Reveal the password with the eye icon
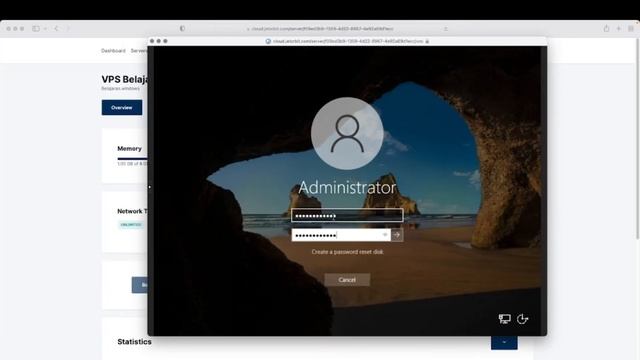Image resolution: width=640 pixels, height=360 pixels. click(384, 235)
